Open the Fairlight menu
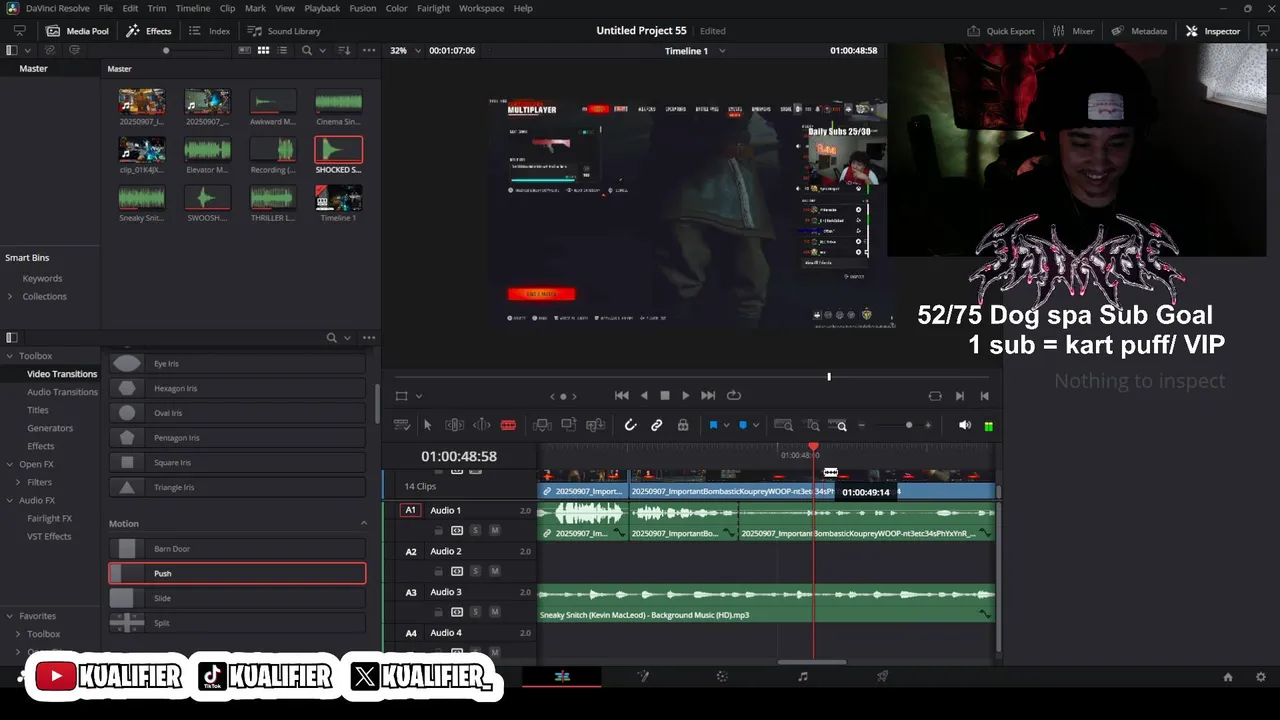 pos(433,8)
